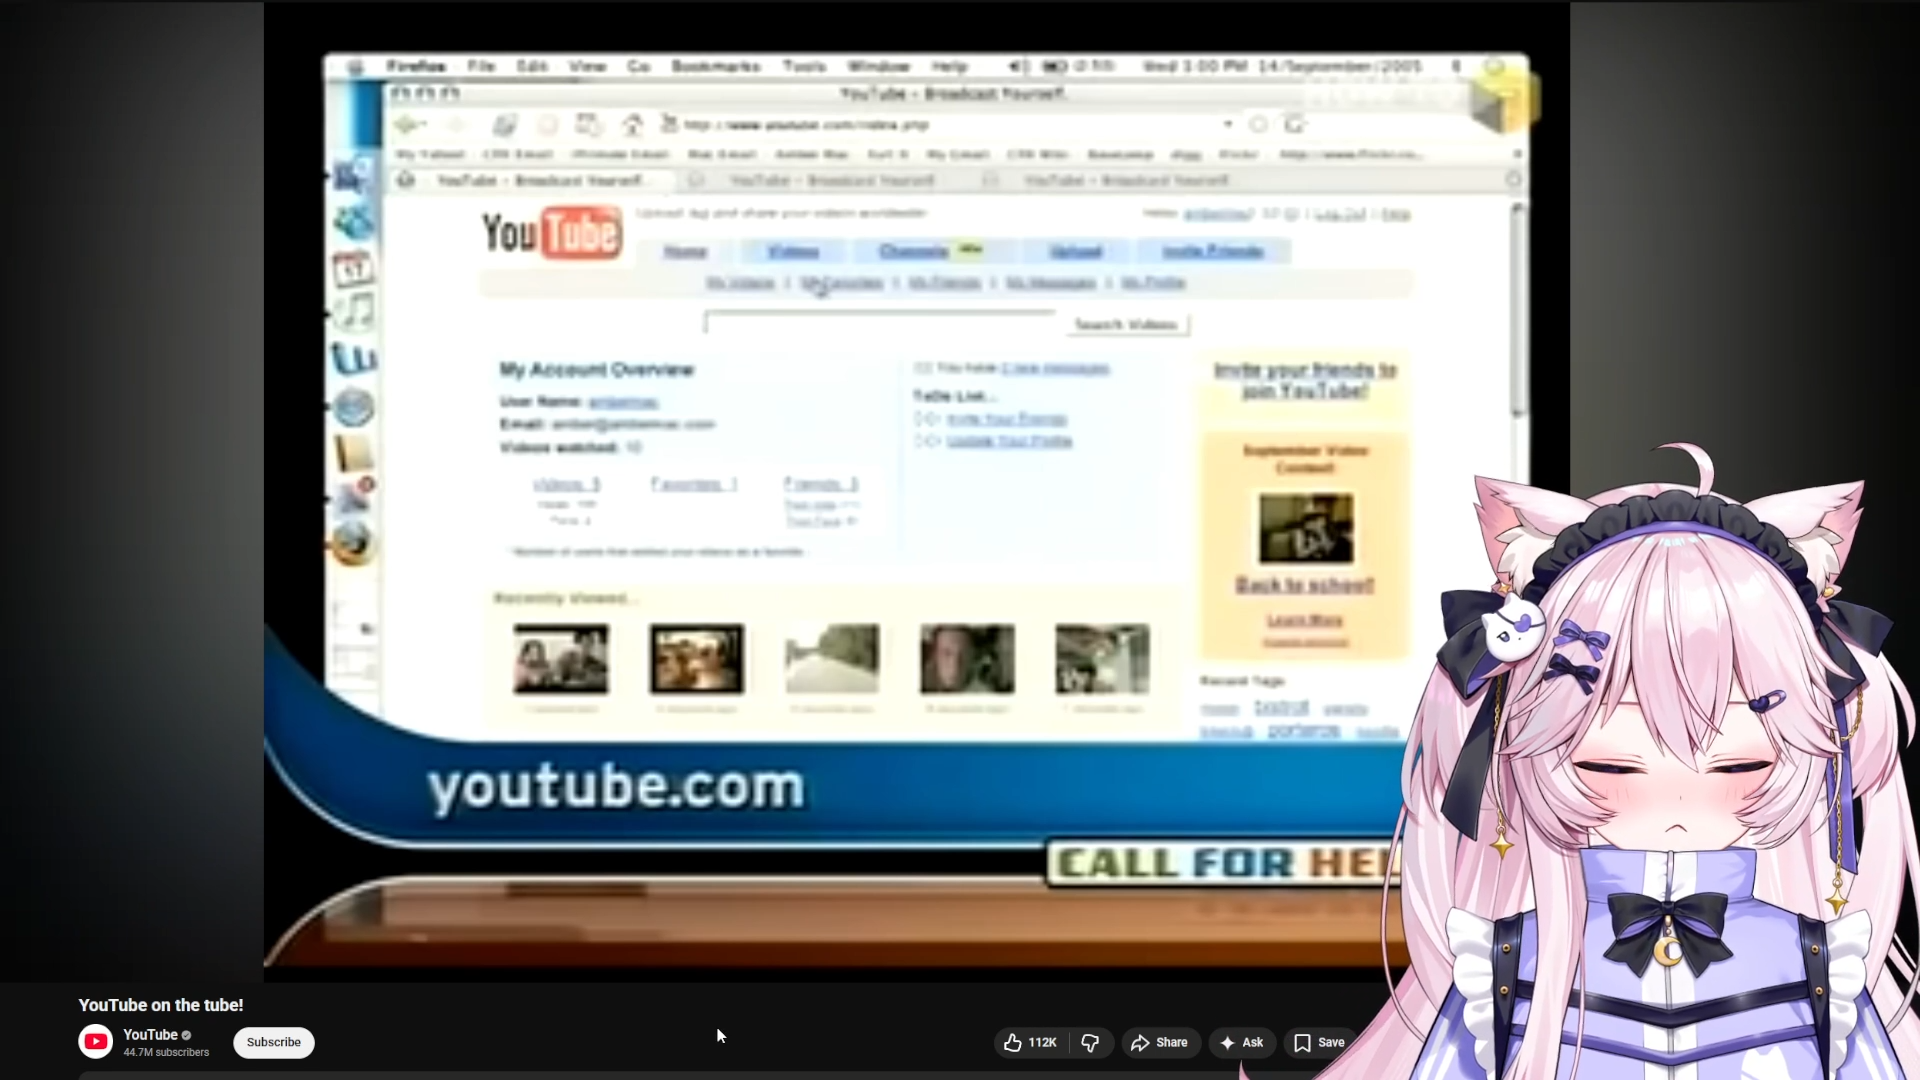Click the green back arrow in video
Viewport: 1920px width, 1080px height.
(x=408, y=125)
